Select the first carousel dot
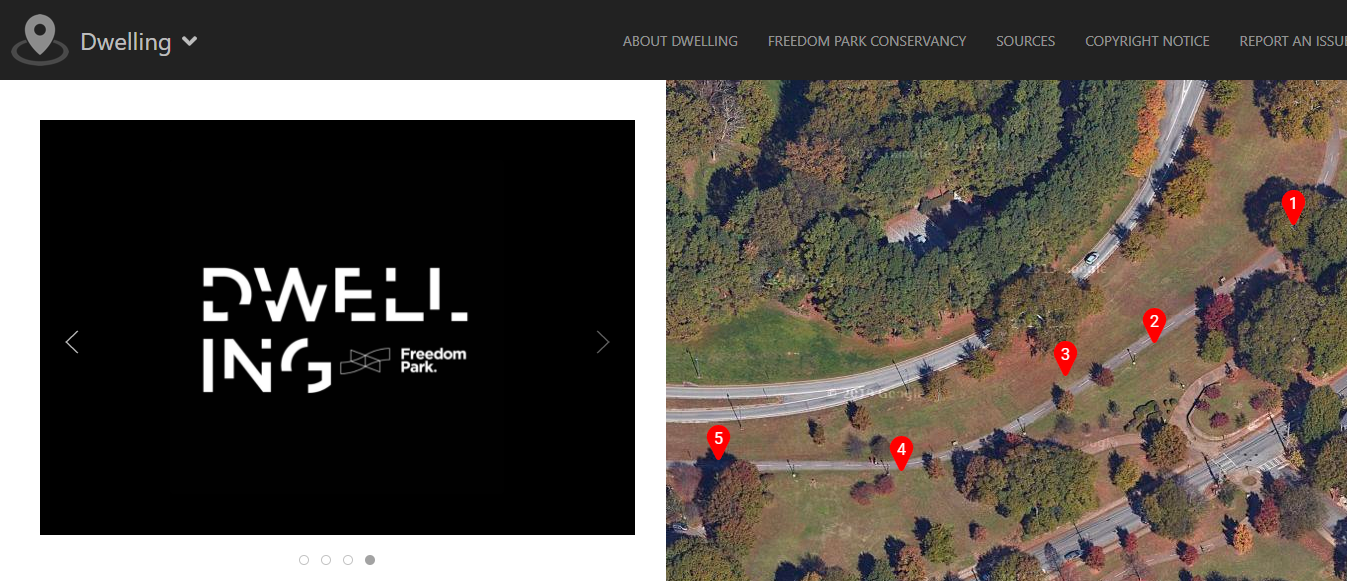 (x=304, y=560)
